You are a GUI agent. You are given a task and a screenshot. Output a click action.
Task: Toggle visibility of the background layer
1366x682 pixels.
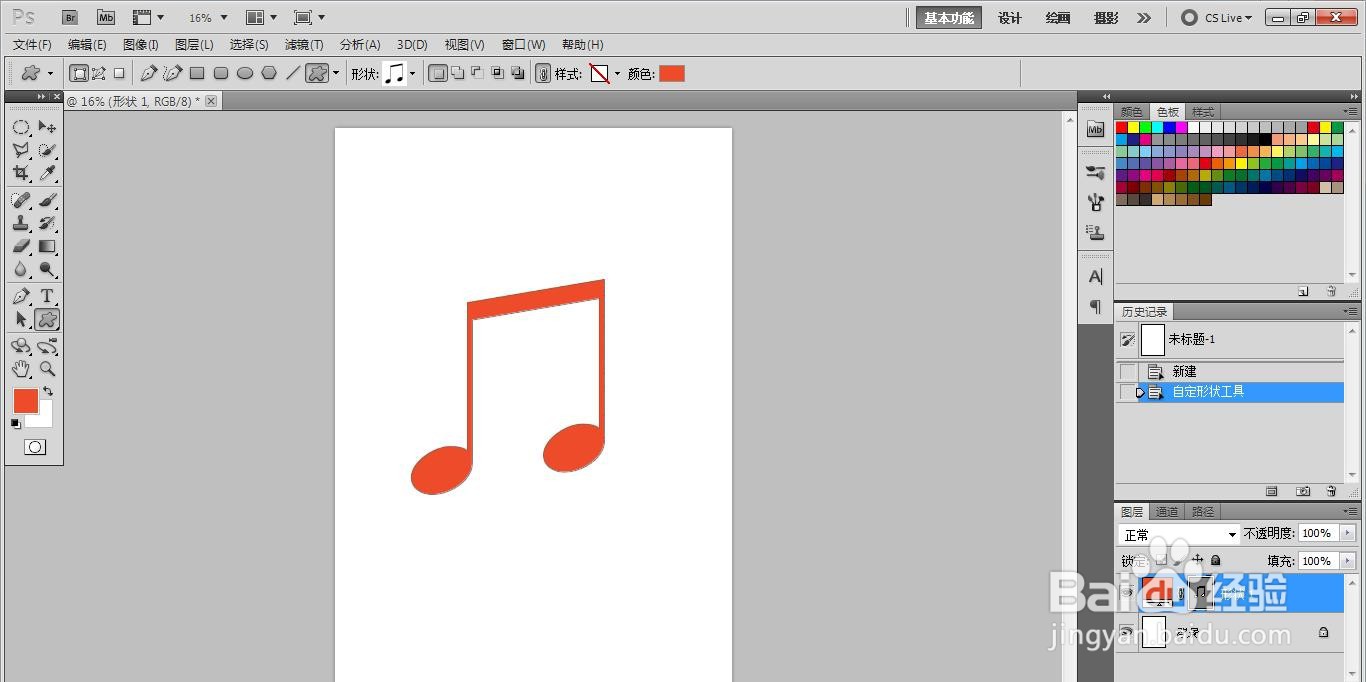1127,632
